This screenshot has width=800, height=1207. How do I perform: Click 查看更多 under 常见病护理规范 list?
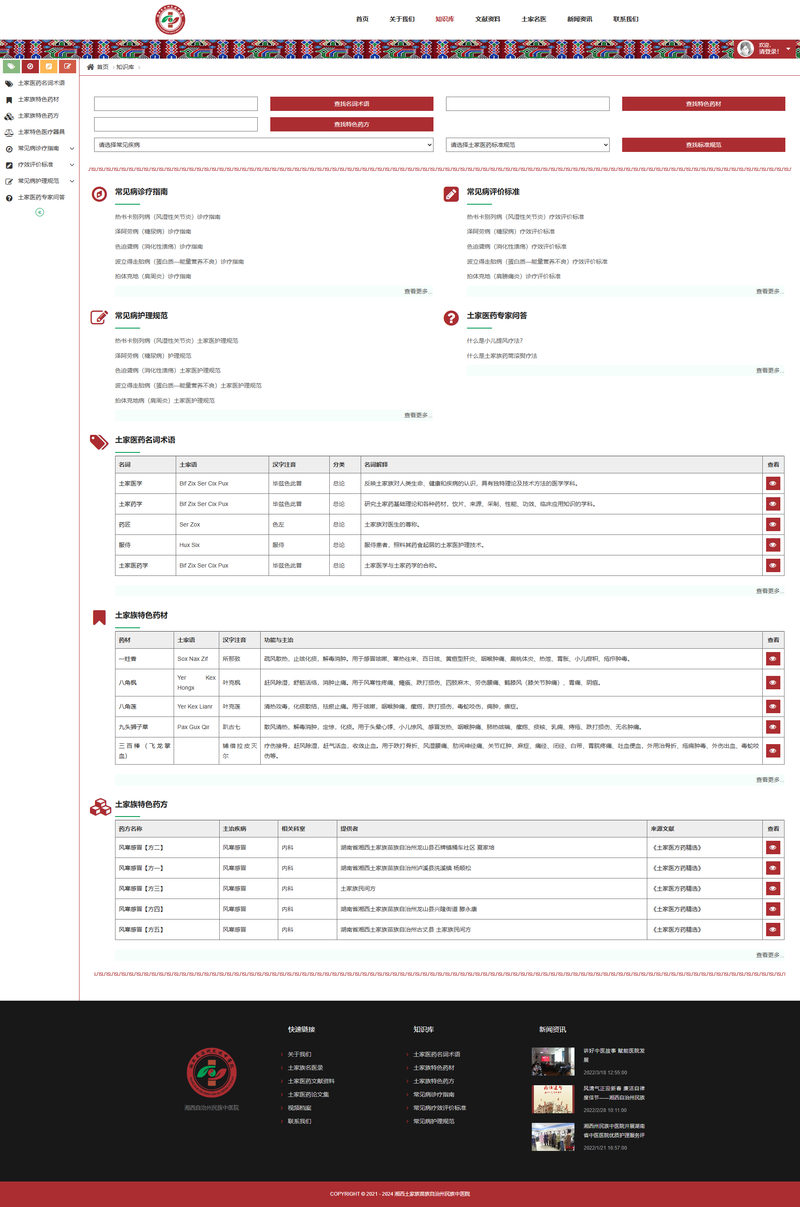[417, 414]
